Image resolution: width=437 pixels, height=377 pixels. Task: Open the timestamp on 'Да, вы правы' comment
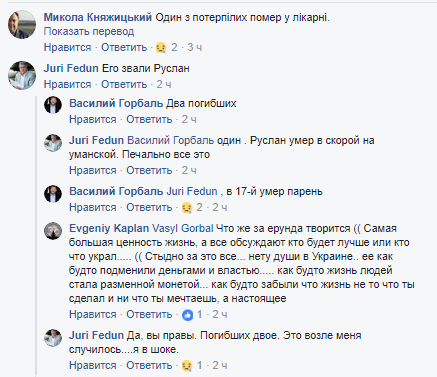tap(220, 365)
